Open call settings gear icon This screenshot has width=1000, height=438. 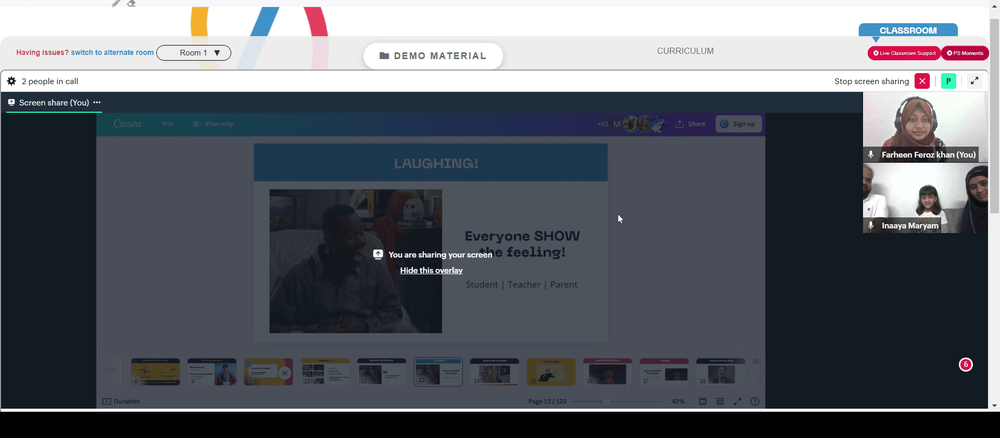pos(11,82)
